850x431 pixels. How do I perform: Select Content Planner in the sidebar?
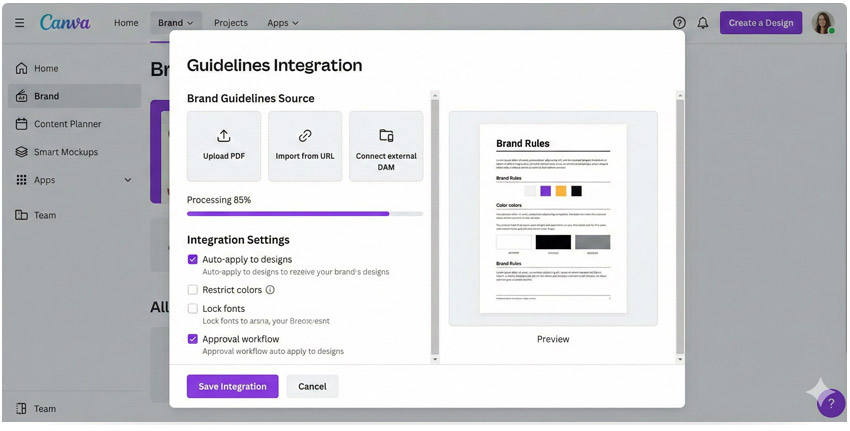[x=74, y=124]
